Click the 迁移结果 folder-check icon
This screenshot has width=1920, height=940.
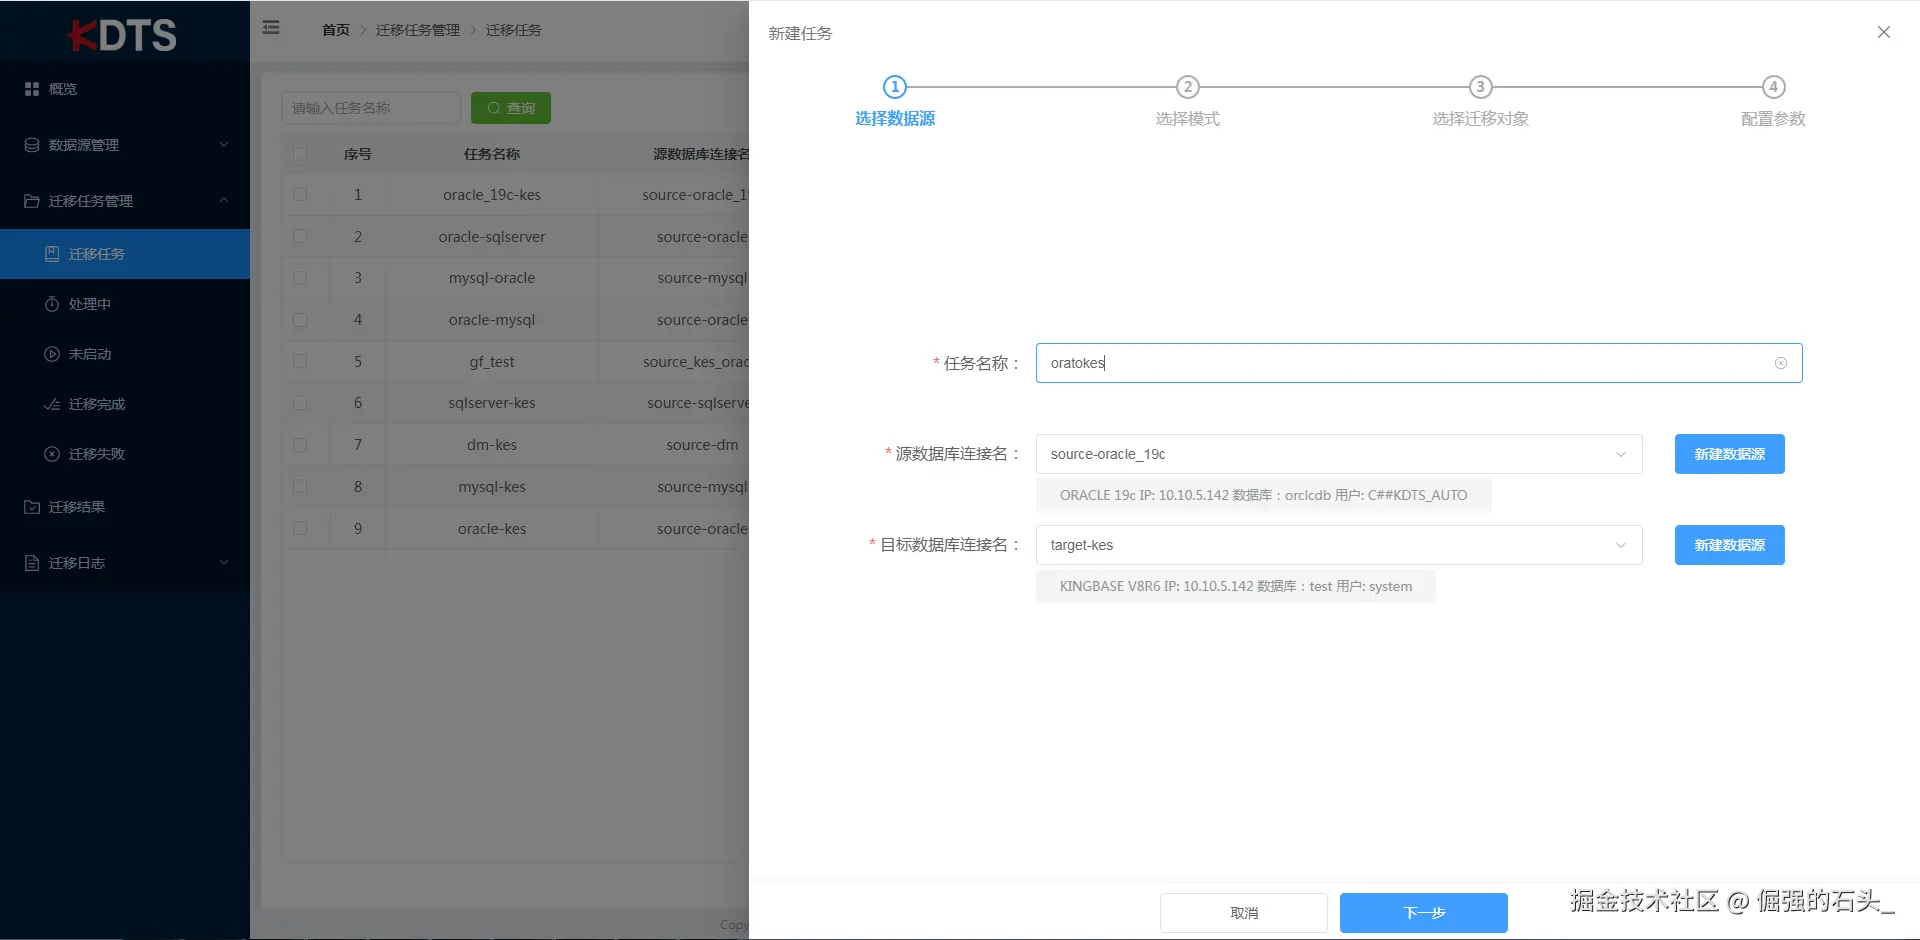32,507
